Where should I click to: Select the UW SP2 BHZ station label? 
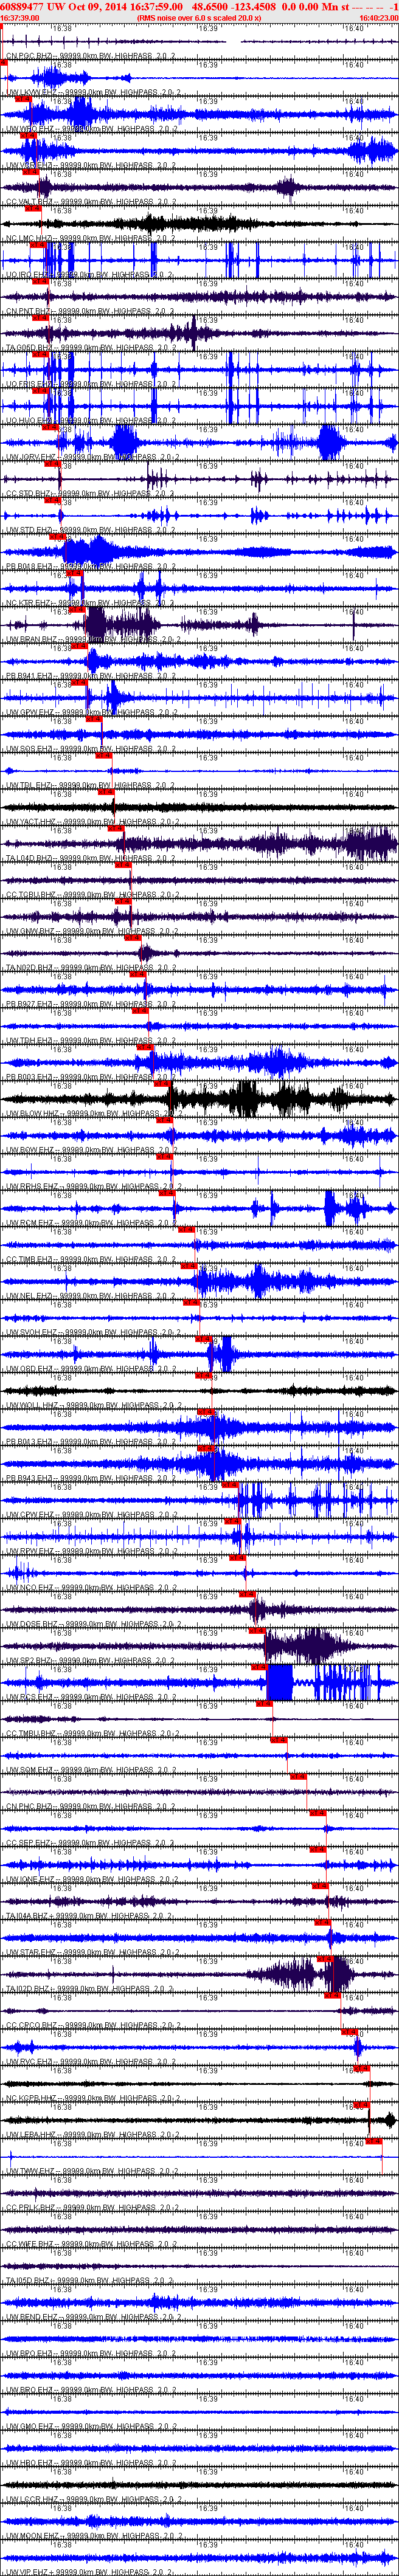91,1661
